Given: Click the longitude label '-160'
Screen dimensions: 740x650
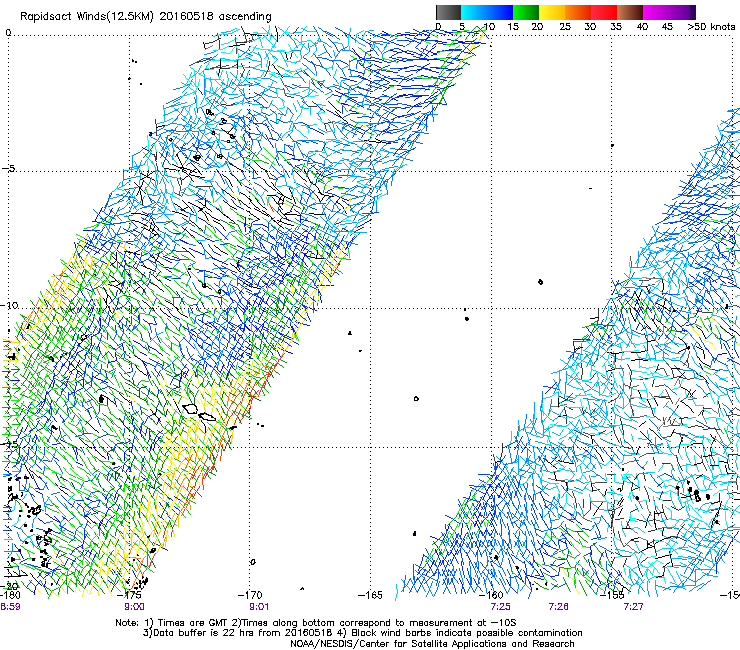Looking at the screenshot, I should point(492,595).
